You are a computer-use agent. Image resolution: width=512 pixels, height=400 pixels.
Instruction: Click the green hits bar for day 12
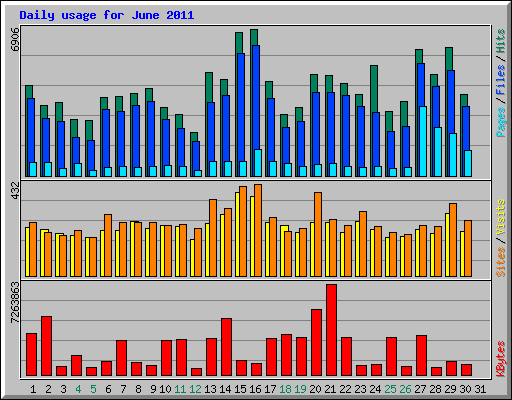click(194, 137)
